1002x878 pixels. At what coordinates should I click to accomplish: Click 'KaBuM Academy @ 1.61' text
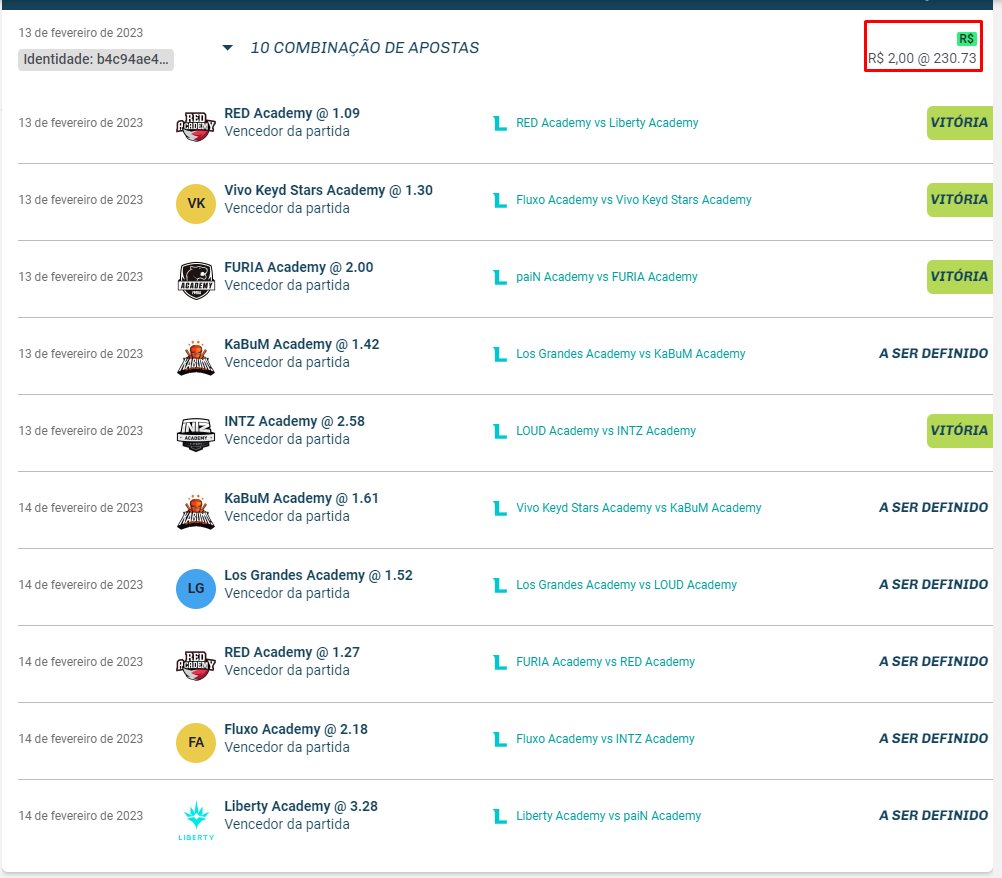[301, 498]
